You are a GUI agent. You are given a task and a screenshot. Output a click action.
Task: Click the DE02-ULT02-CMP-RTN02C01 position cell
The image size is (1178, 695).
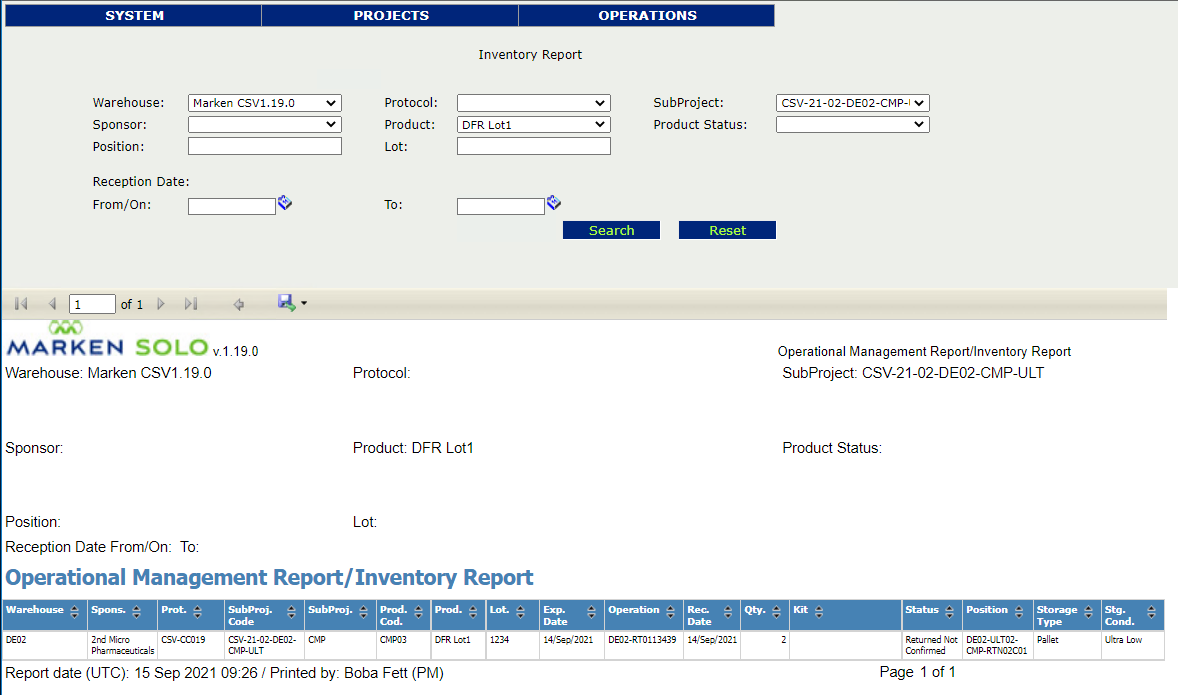pyautogui.click(x=997, y=645)
